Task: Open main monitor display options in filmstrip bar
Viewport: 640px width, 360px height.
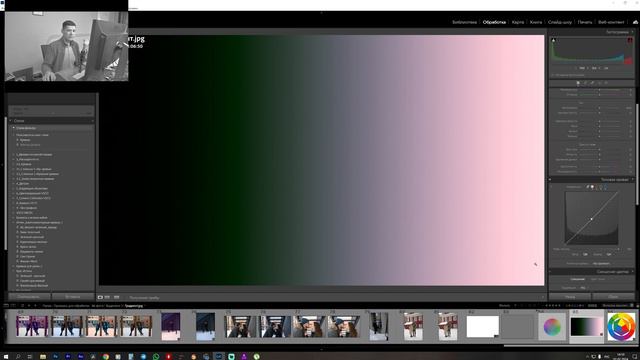Action: coord(6,305)
